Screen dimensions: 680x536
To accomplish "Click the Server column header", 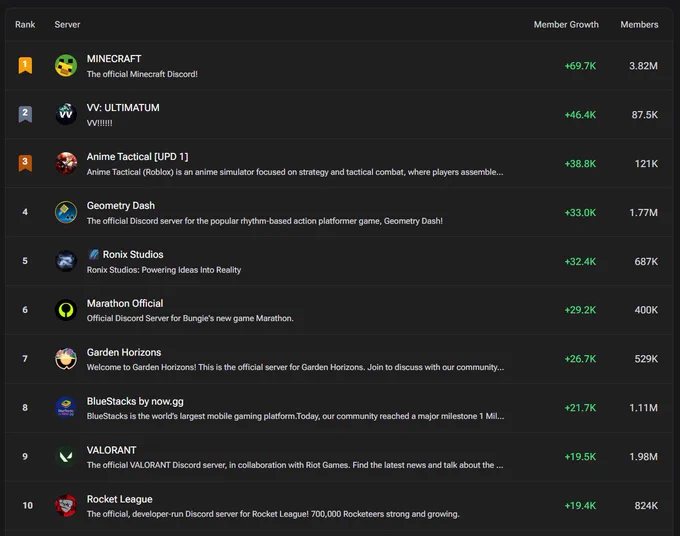I will [x=67, y=25].
